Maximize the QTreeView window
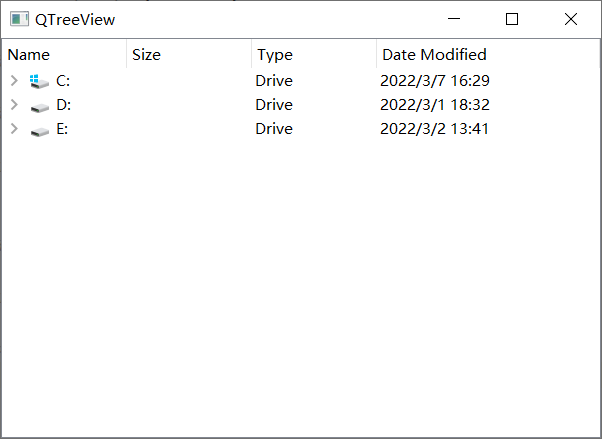Screen dimensions: 602x439 point(512,19)
